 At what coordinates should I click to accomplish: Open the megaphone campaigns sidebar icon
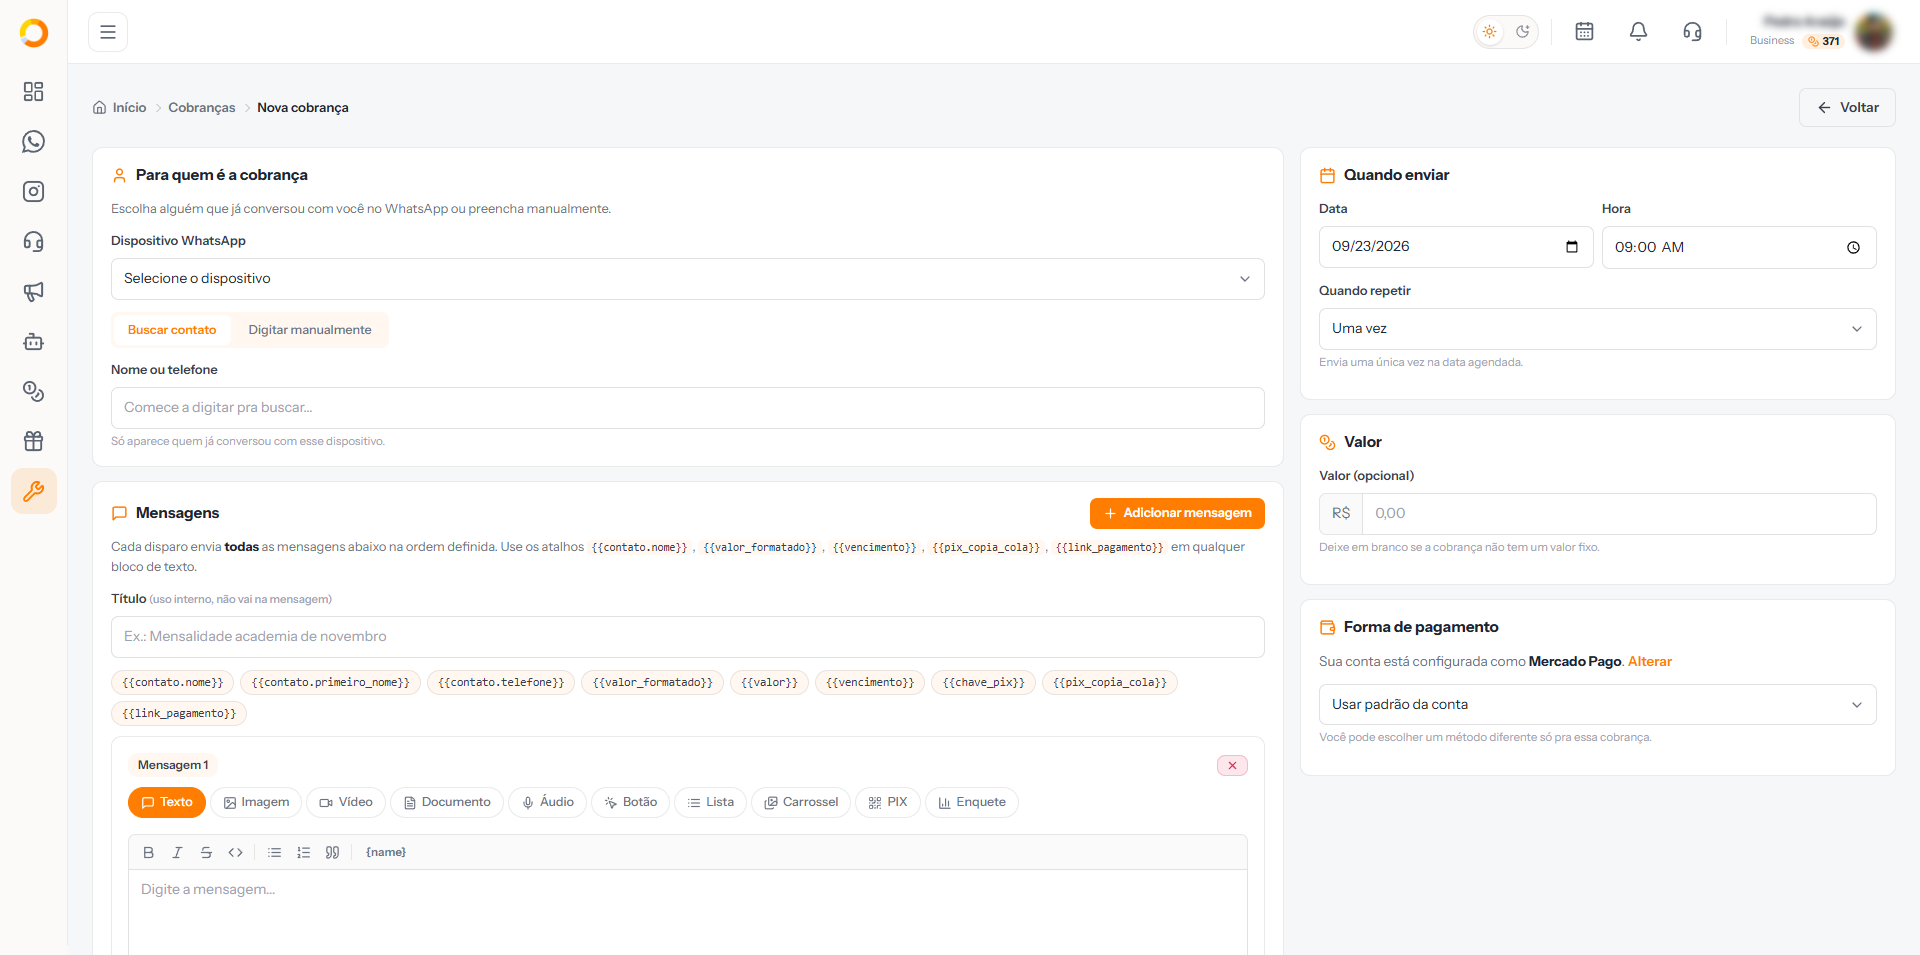pos(34,292)
